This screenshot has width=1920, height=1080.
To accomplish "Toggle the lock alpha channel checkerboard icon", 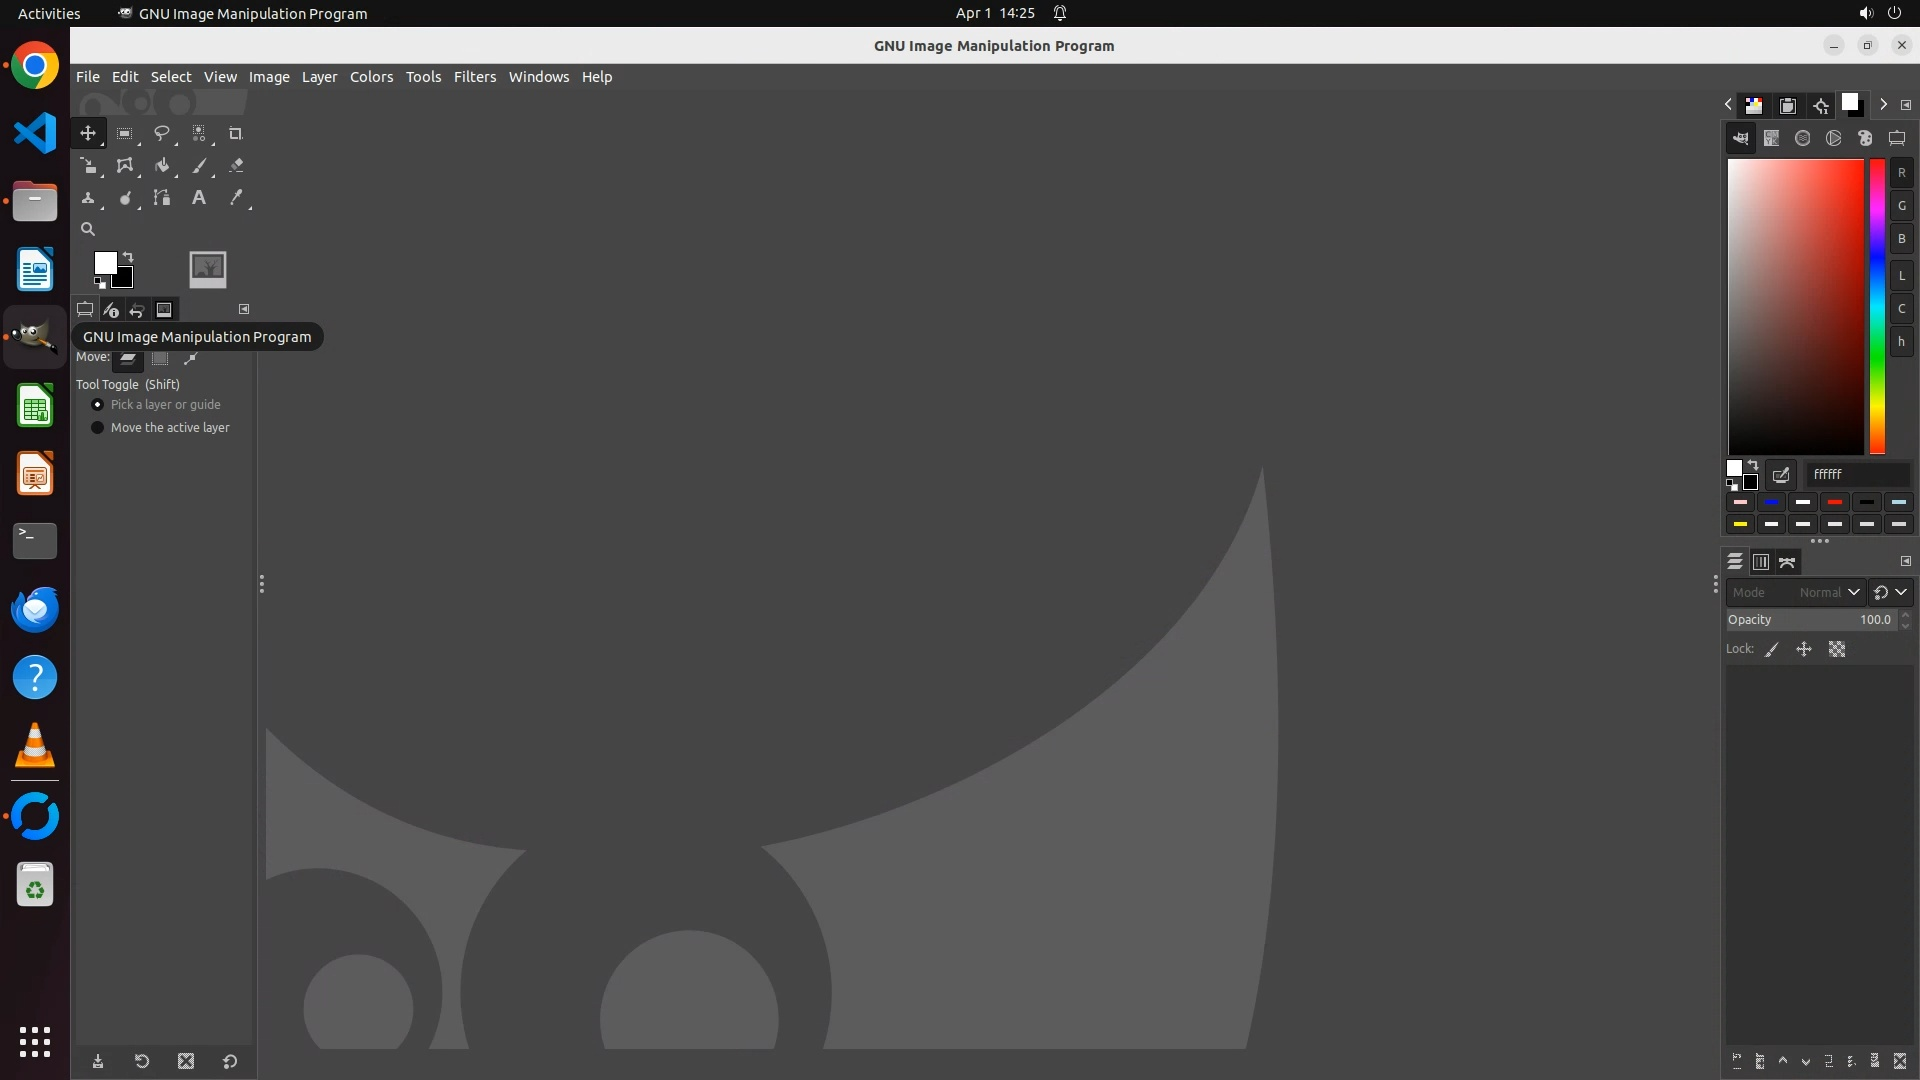I will point(1837,649).
